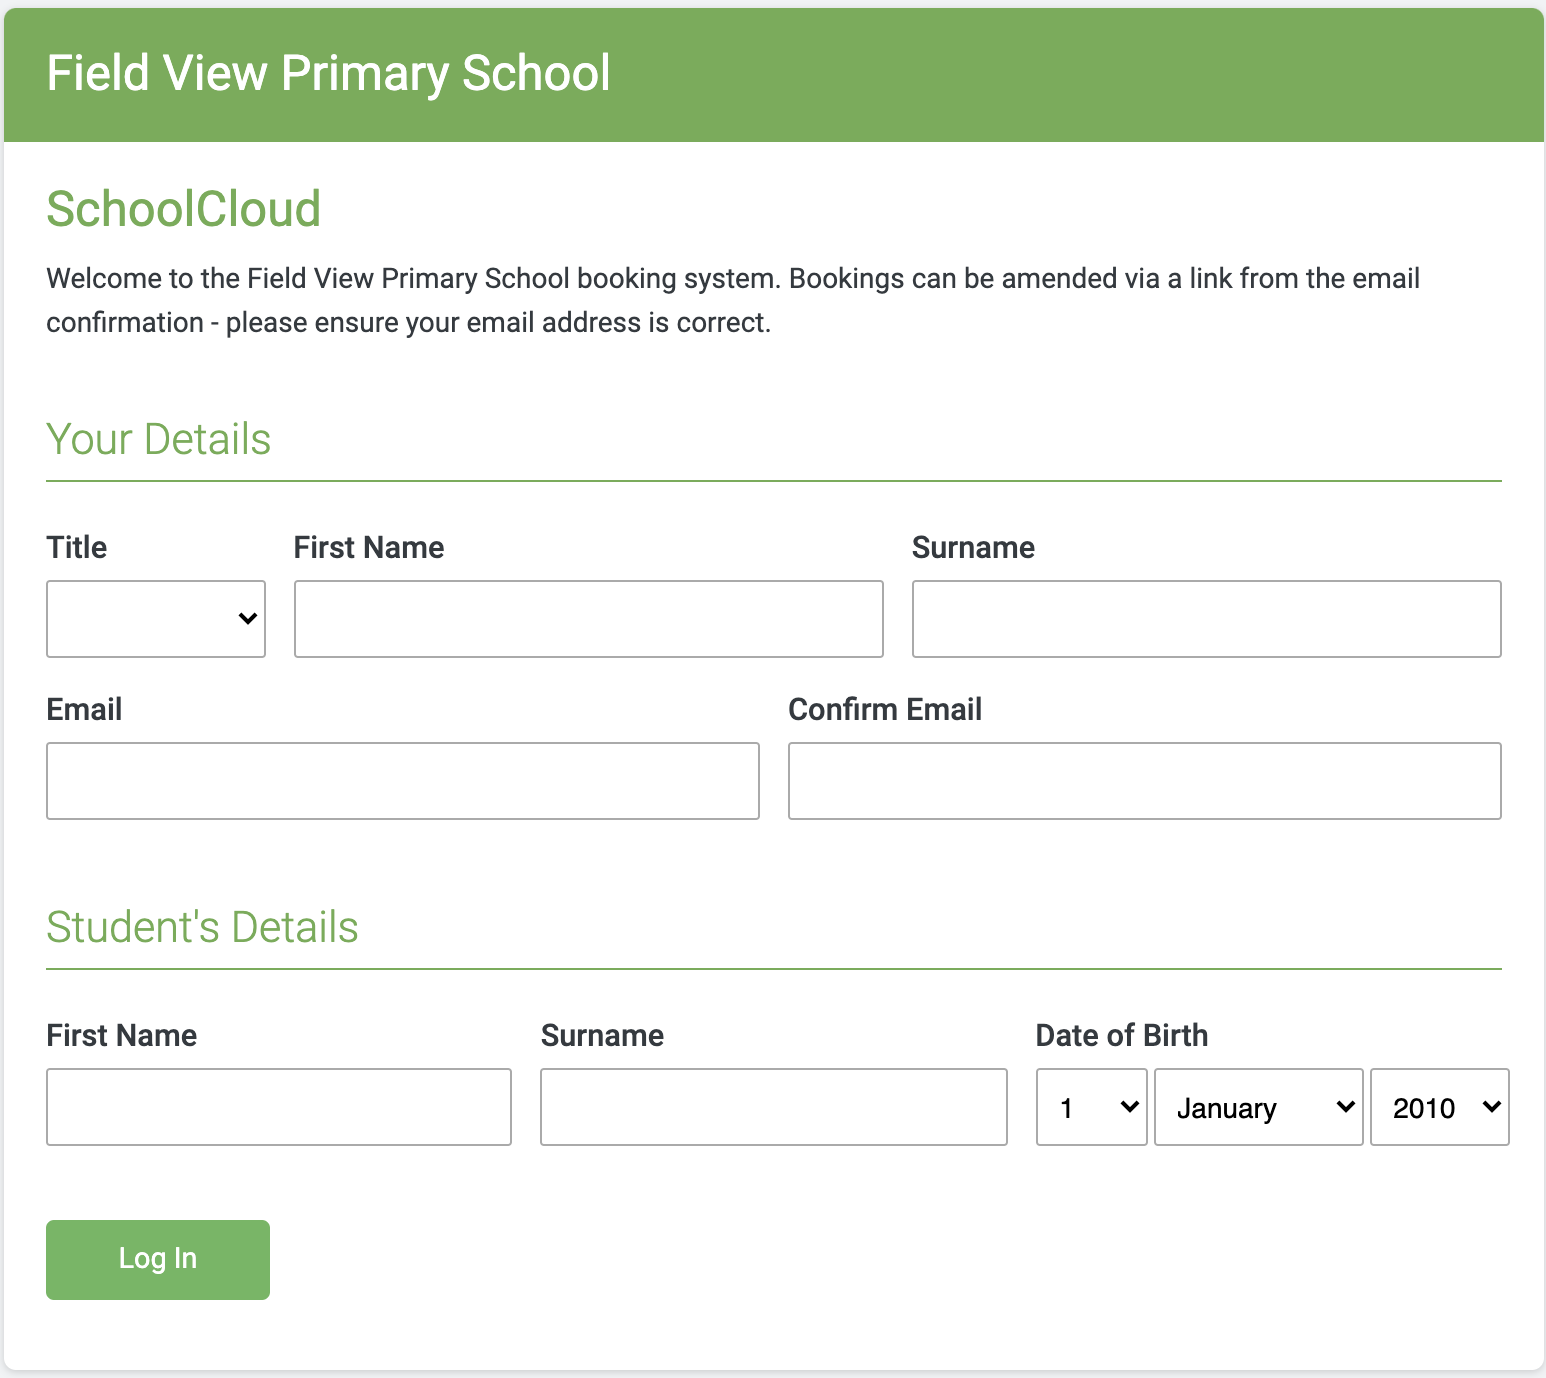Click the Title label
This screenshot has height=1378, width=1546.
77,547
